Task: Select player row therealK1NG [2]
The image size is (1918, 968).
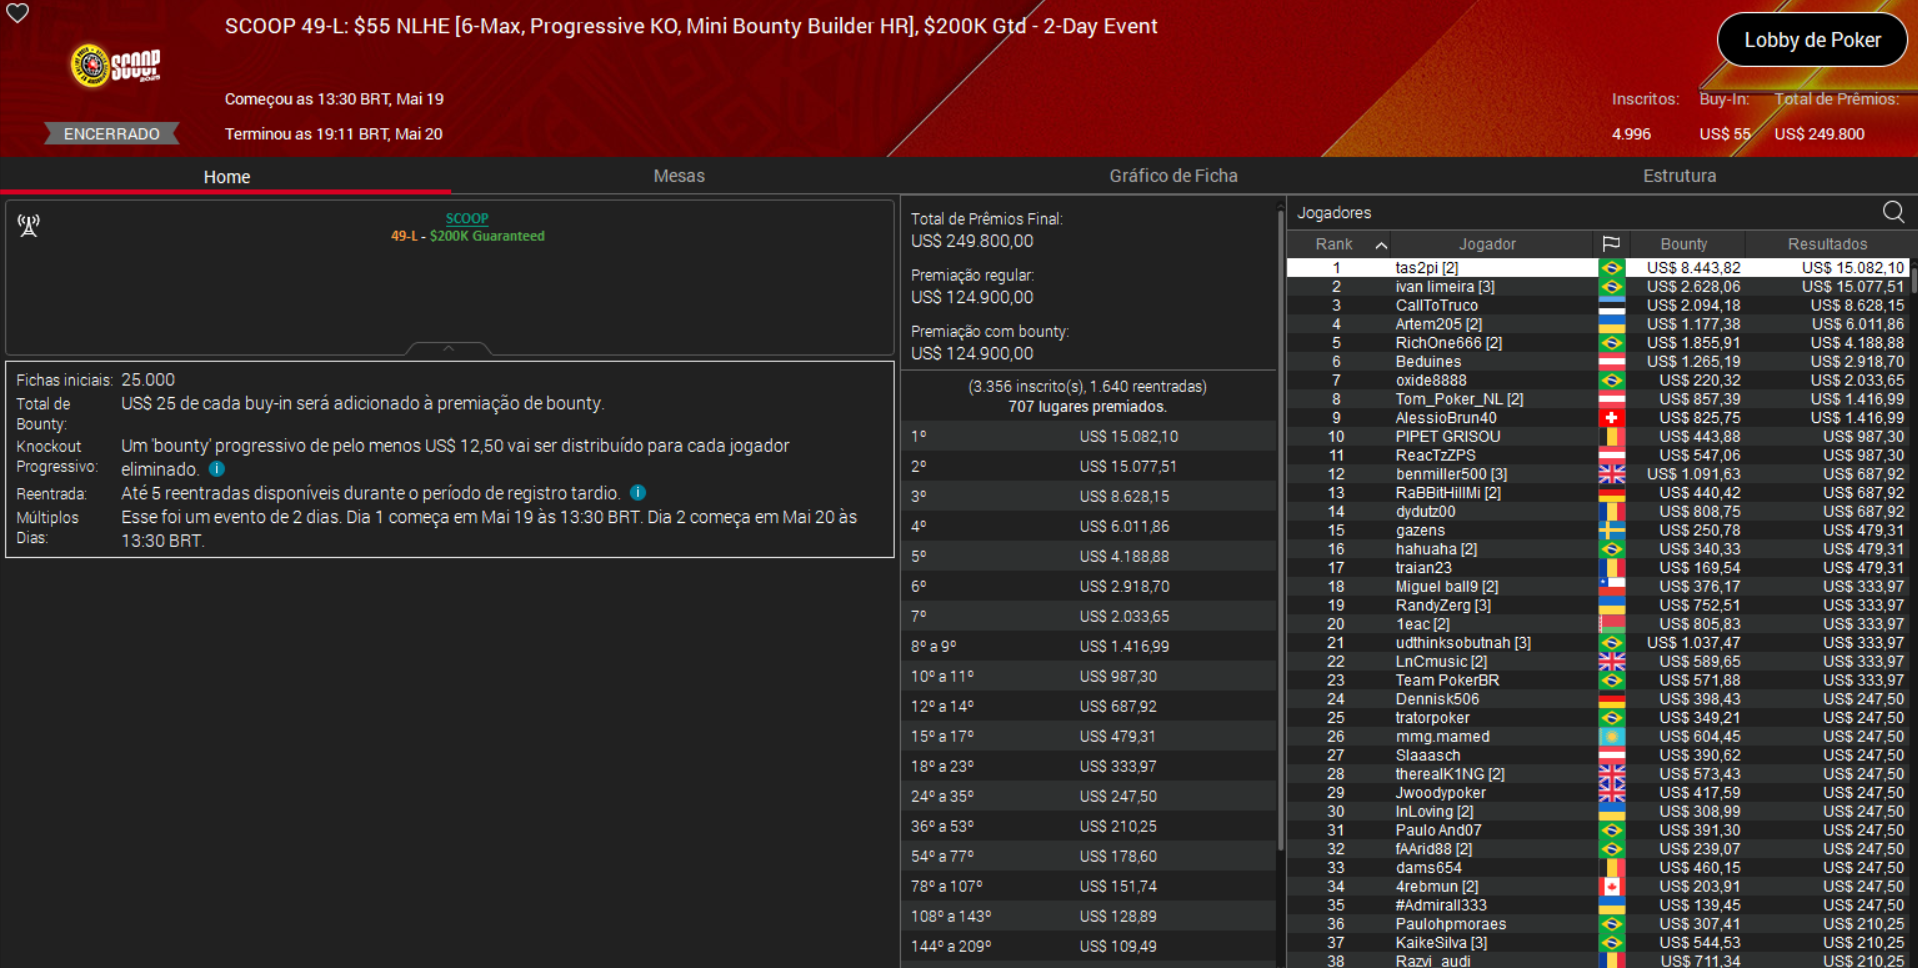Action: [1598, 774]
